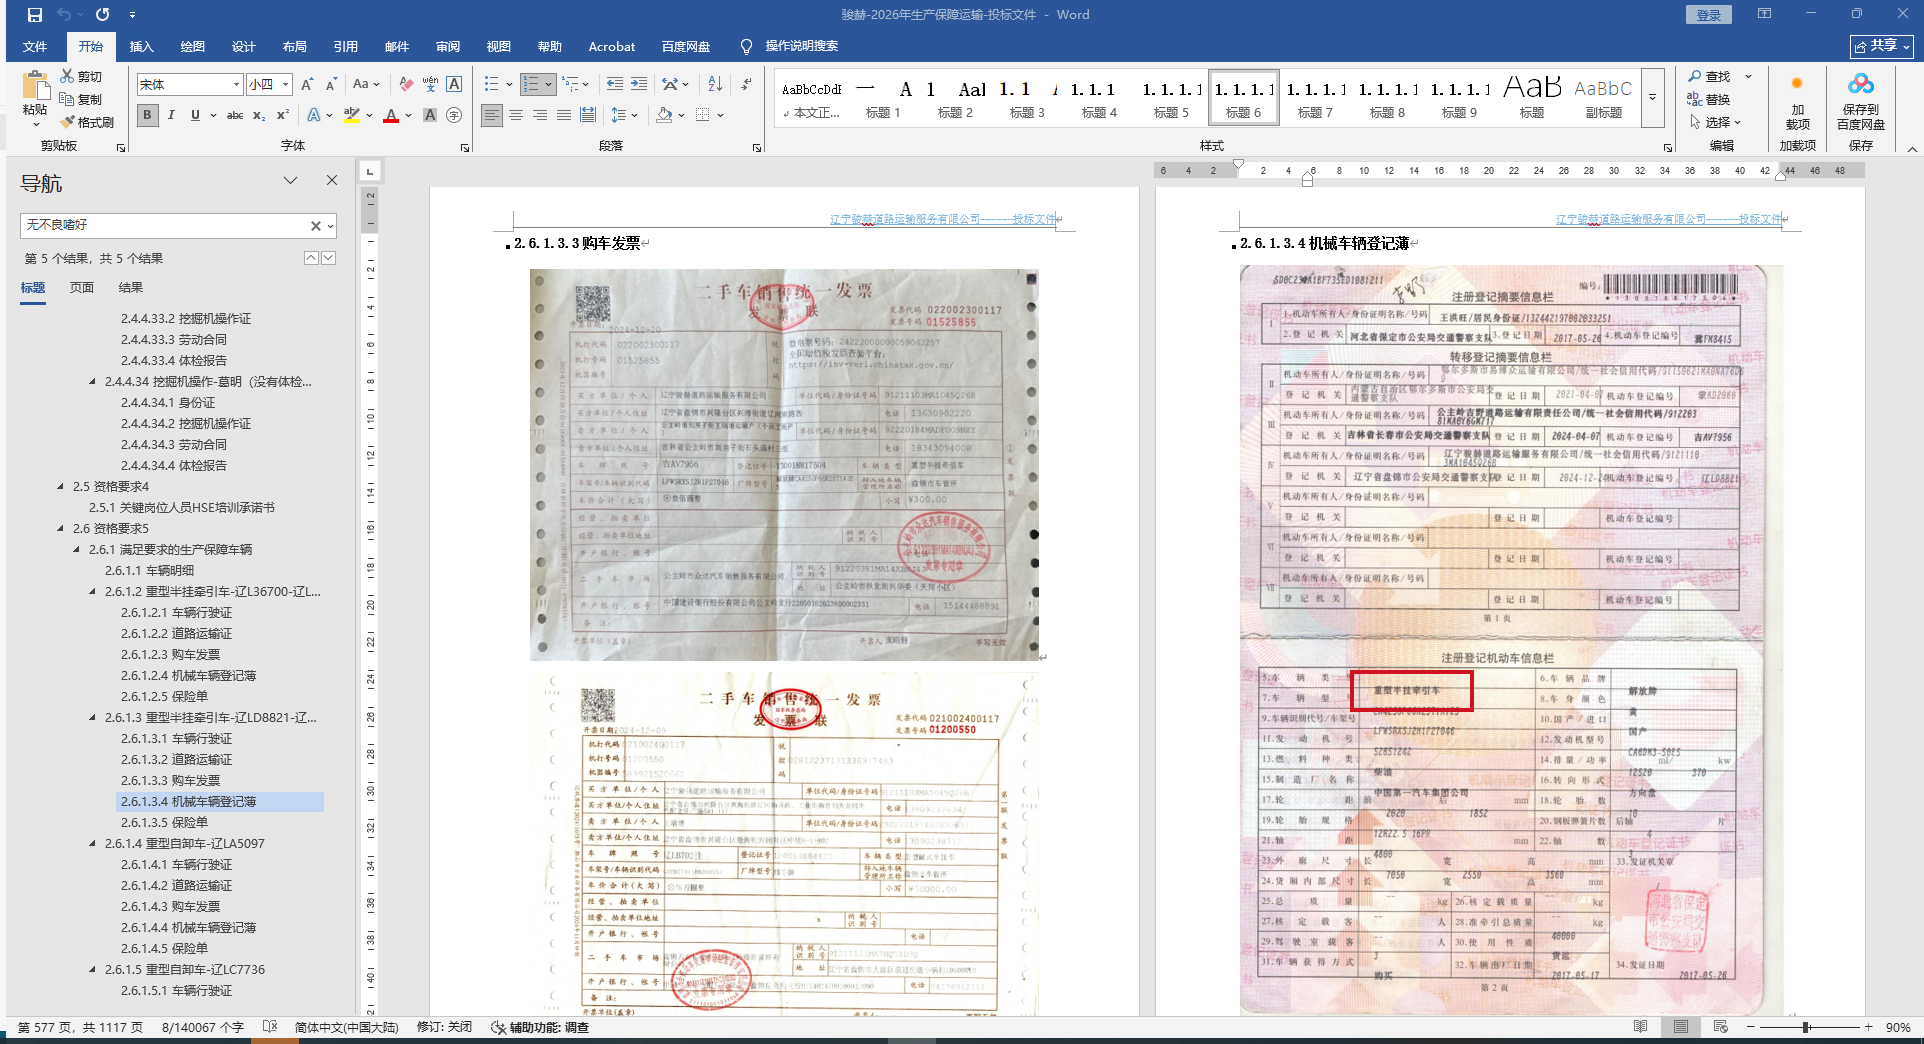
Task: Click the 共享 share button
Action: [x=1882, y=46]
